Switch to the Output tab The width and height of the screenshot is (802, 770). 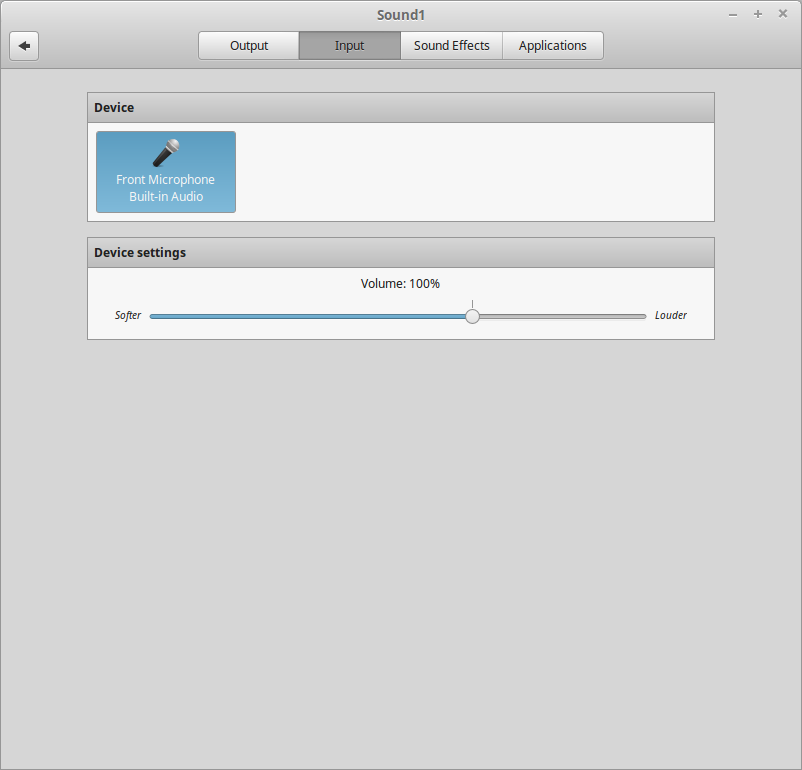pos(249,46)
